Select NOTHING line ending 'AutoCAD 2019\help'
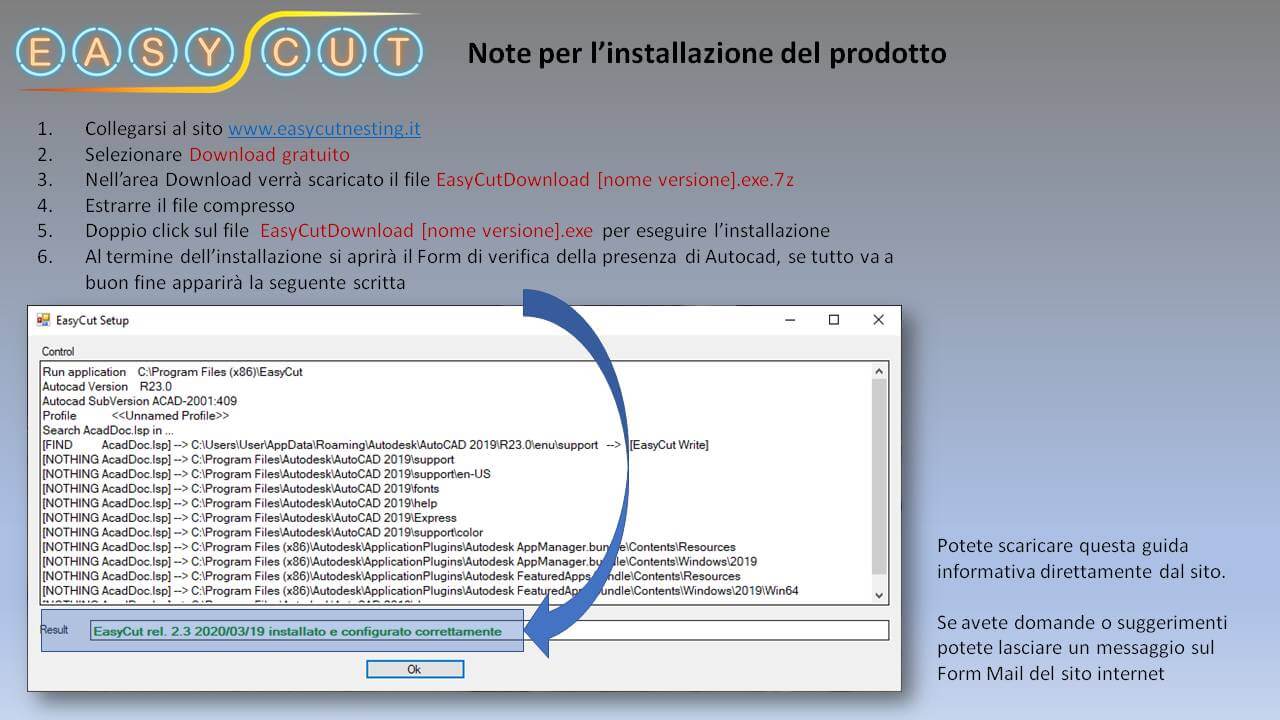Viewport: 1280px width, 720px height. [x=240, y=503]
